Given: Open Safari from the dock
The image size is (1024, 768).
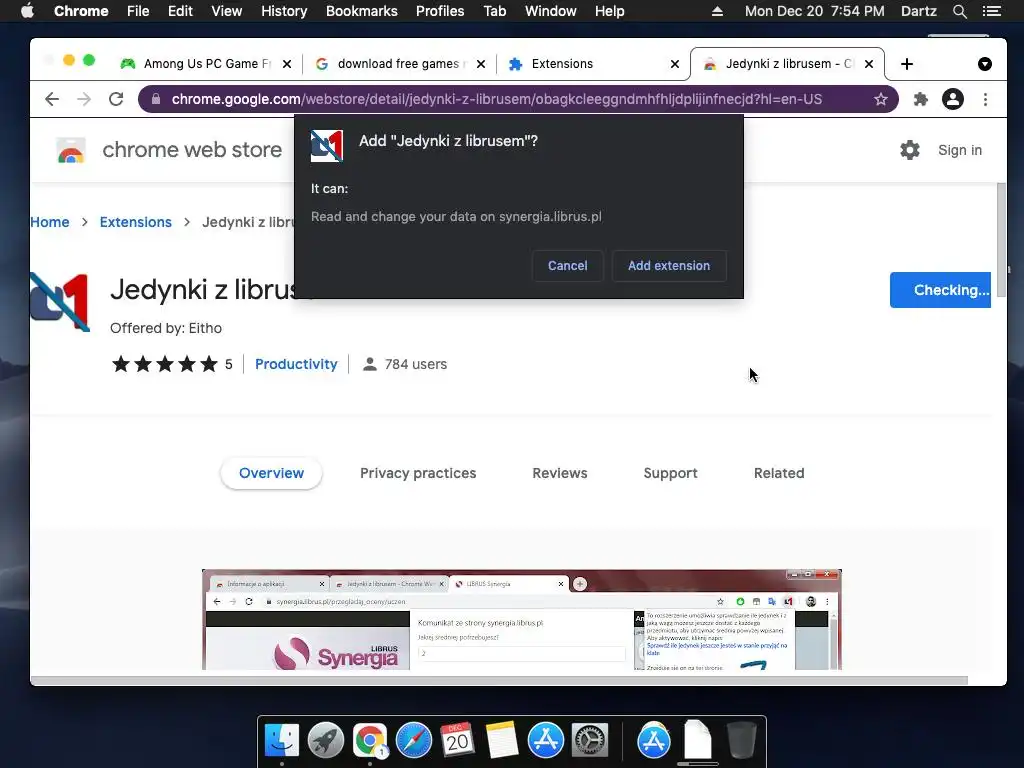Looking at the screenshot, I should tap(414, 741).
